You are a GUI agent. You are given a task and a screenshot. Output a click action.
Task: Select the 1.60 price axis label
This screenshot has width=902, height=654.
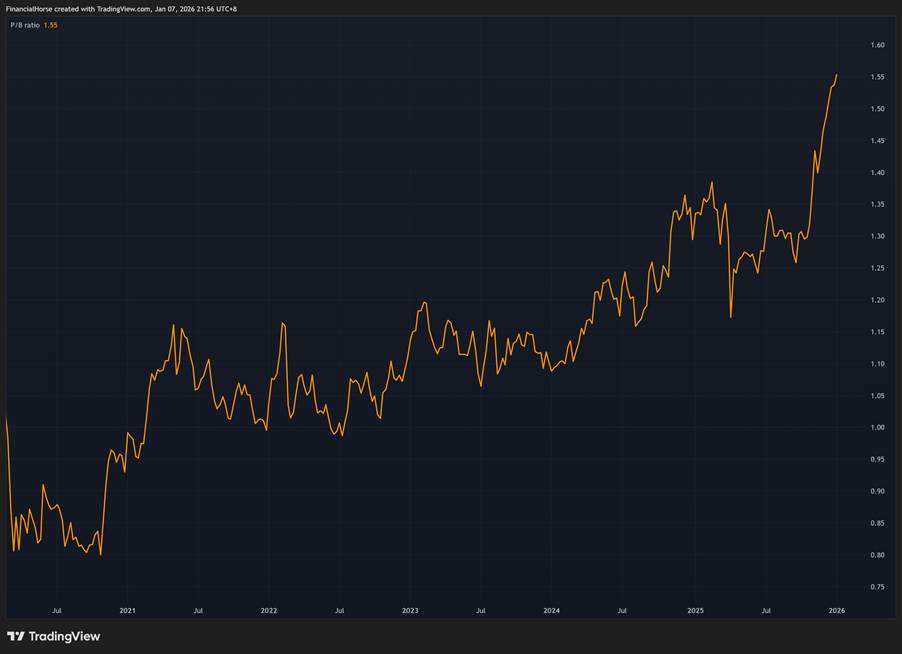click(877, 45)
